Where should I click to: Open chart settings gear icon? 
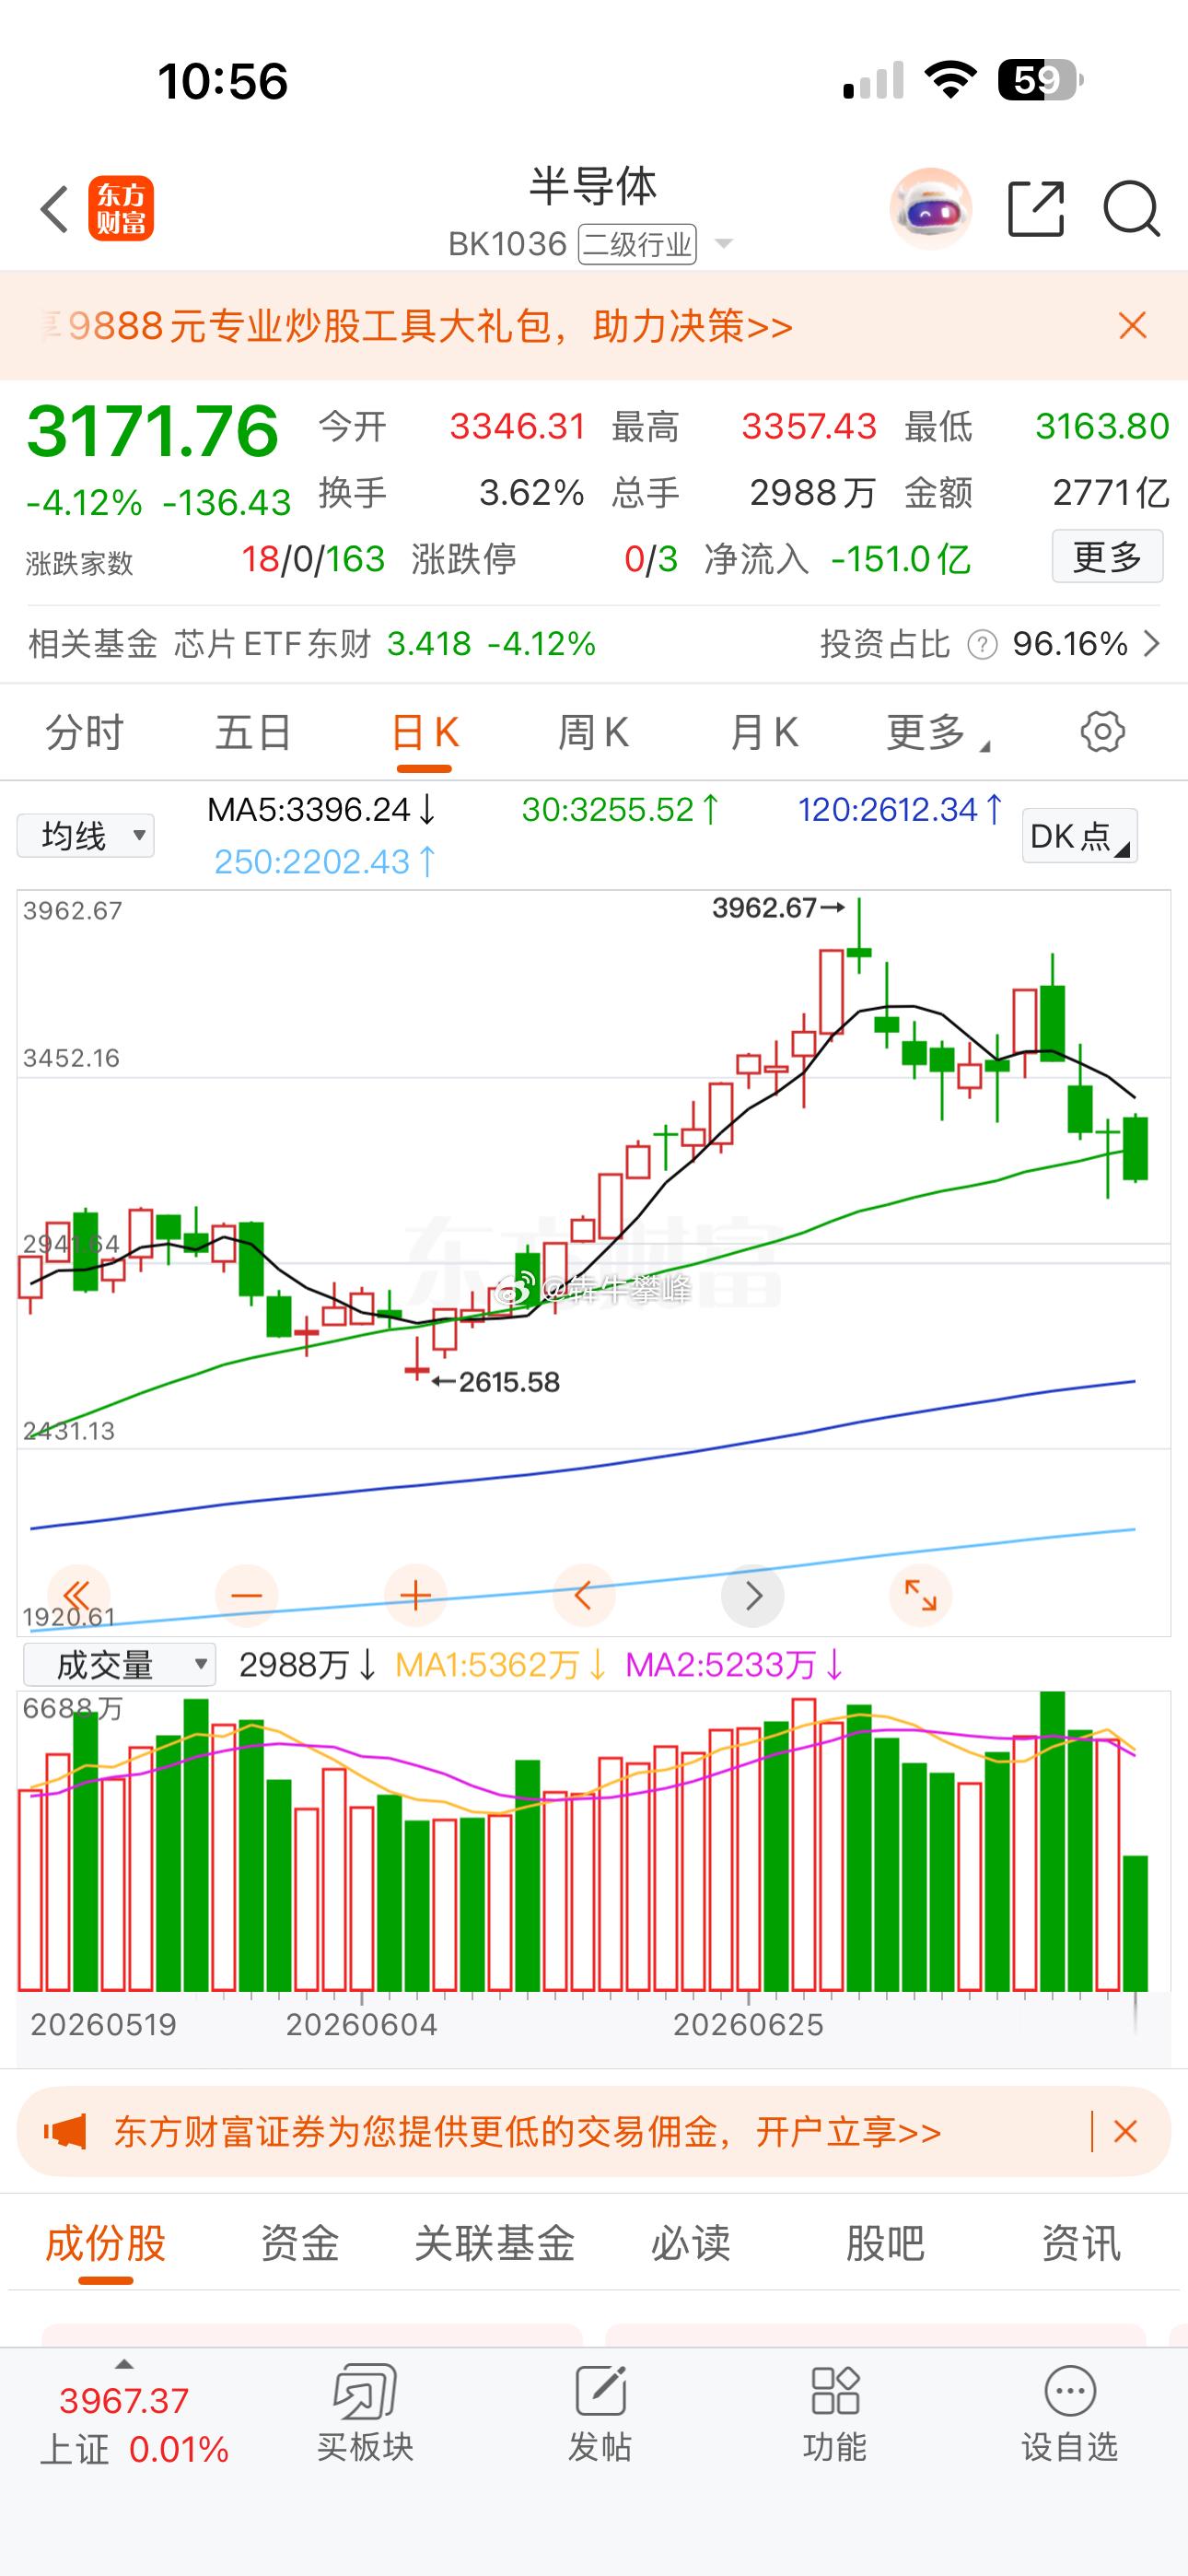(1102, 732)
